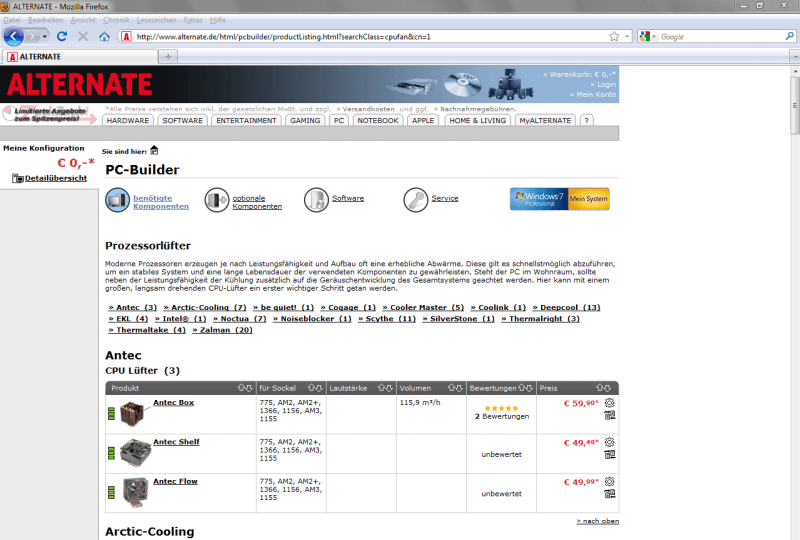Click the compare icon below Antec Flow price

pos(610,494)
